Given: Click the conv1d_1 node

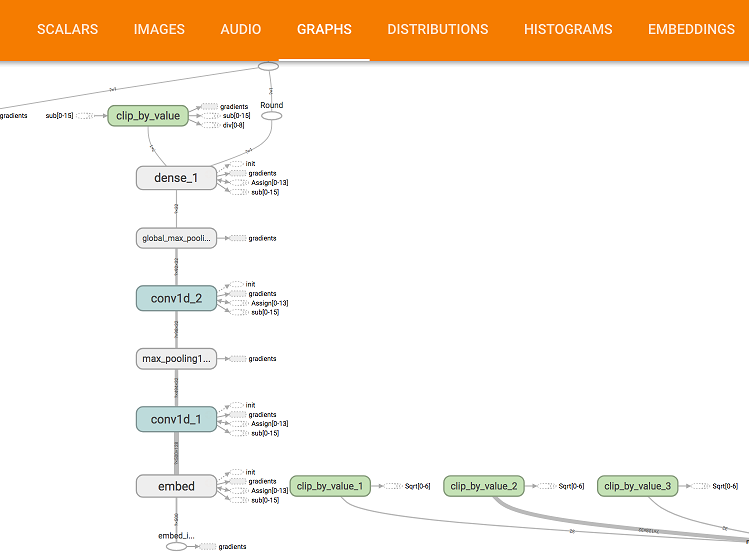Looking at the screenshot, I should coord(176,419).
